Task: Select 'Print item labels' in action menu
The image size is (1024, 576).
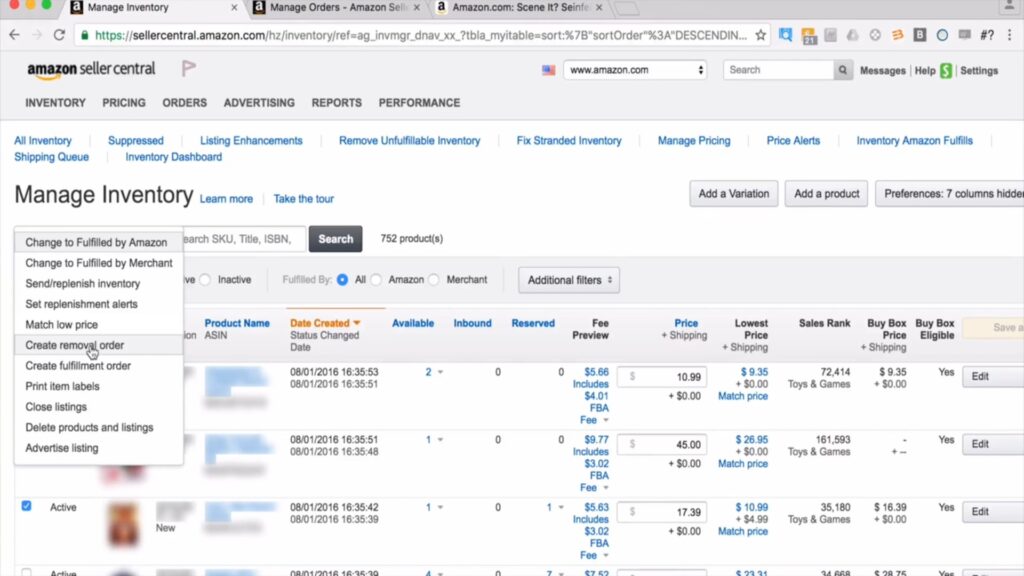Action: pos(62,386)
